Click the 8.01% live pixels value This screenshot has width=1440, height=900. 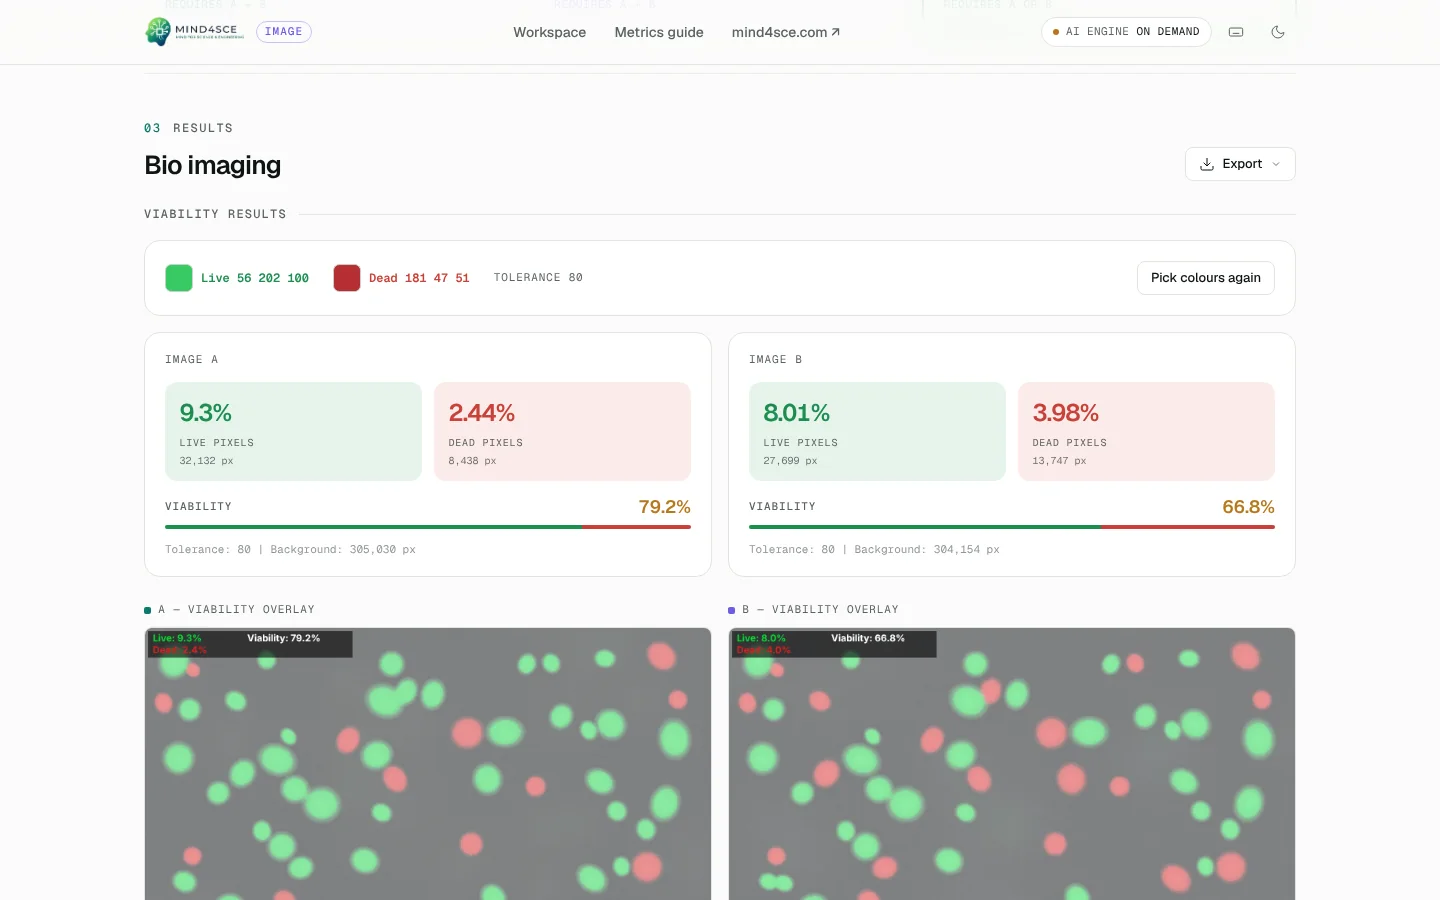[797, 413]
